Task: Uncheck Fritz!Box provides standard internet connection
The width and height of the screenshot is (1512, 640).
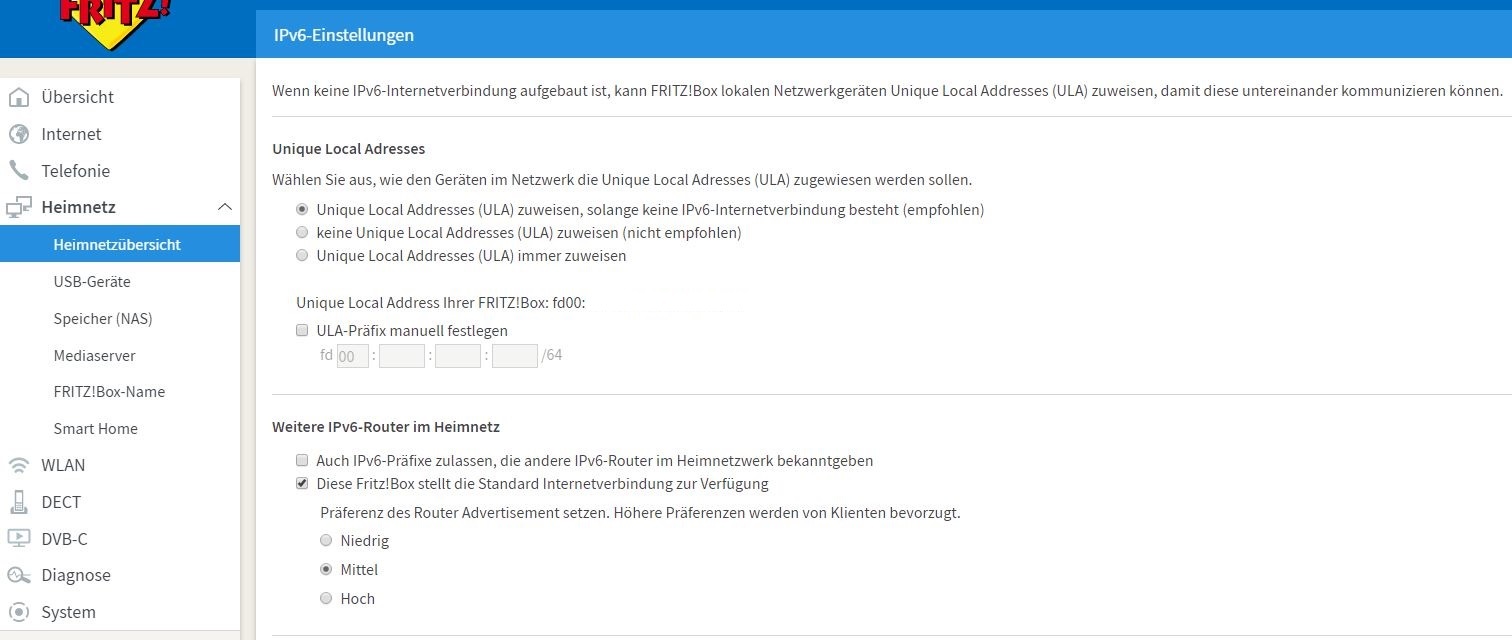Action: pyautogui.click(x=302, y=484)
